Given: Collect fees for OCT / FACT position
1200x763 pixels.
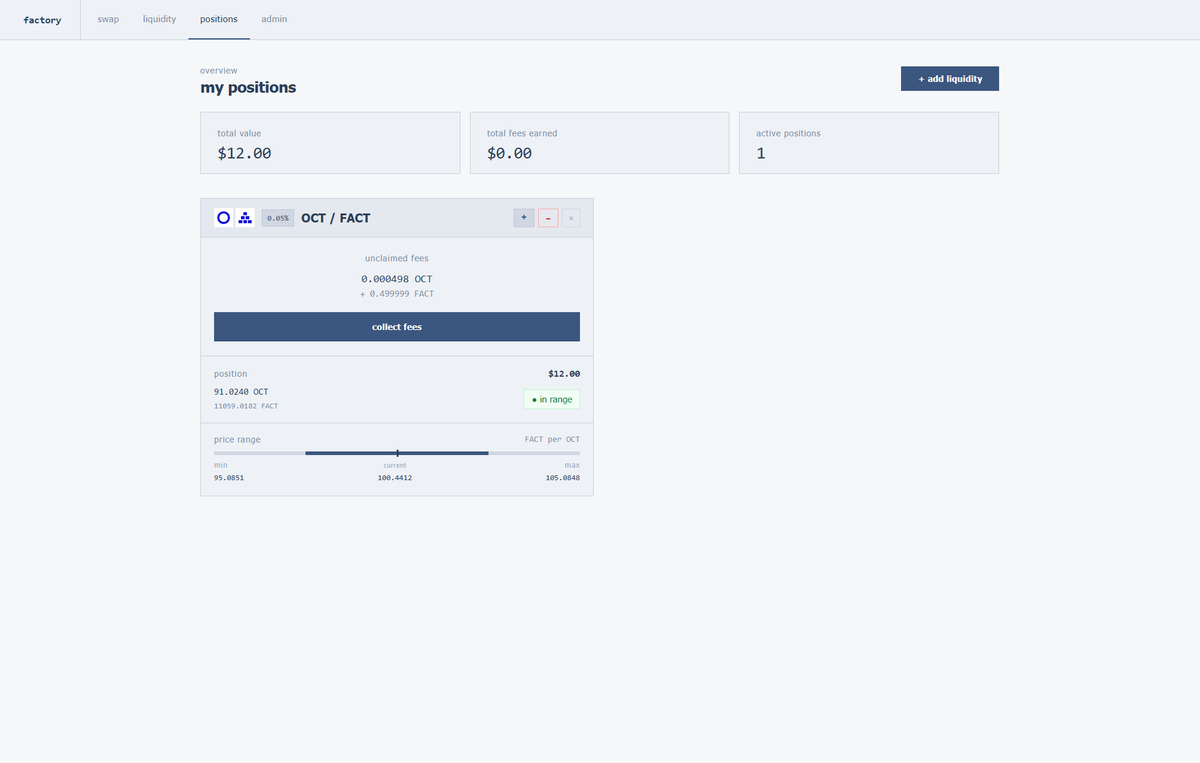Looking at the screenshot, I should 397,327.
